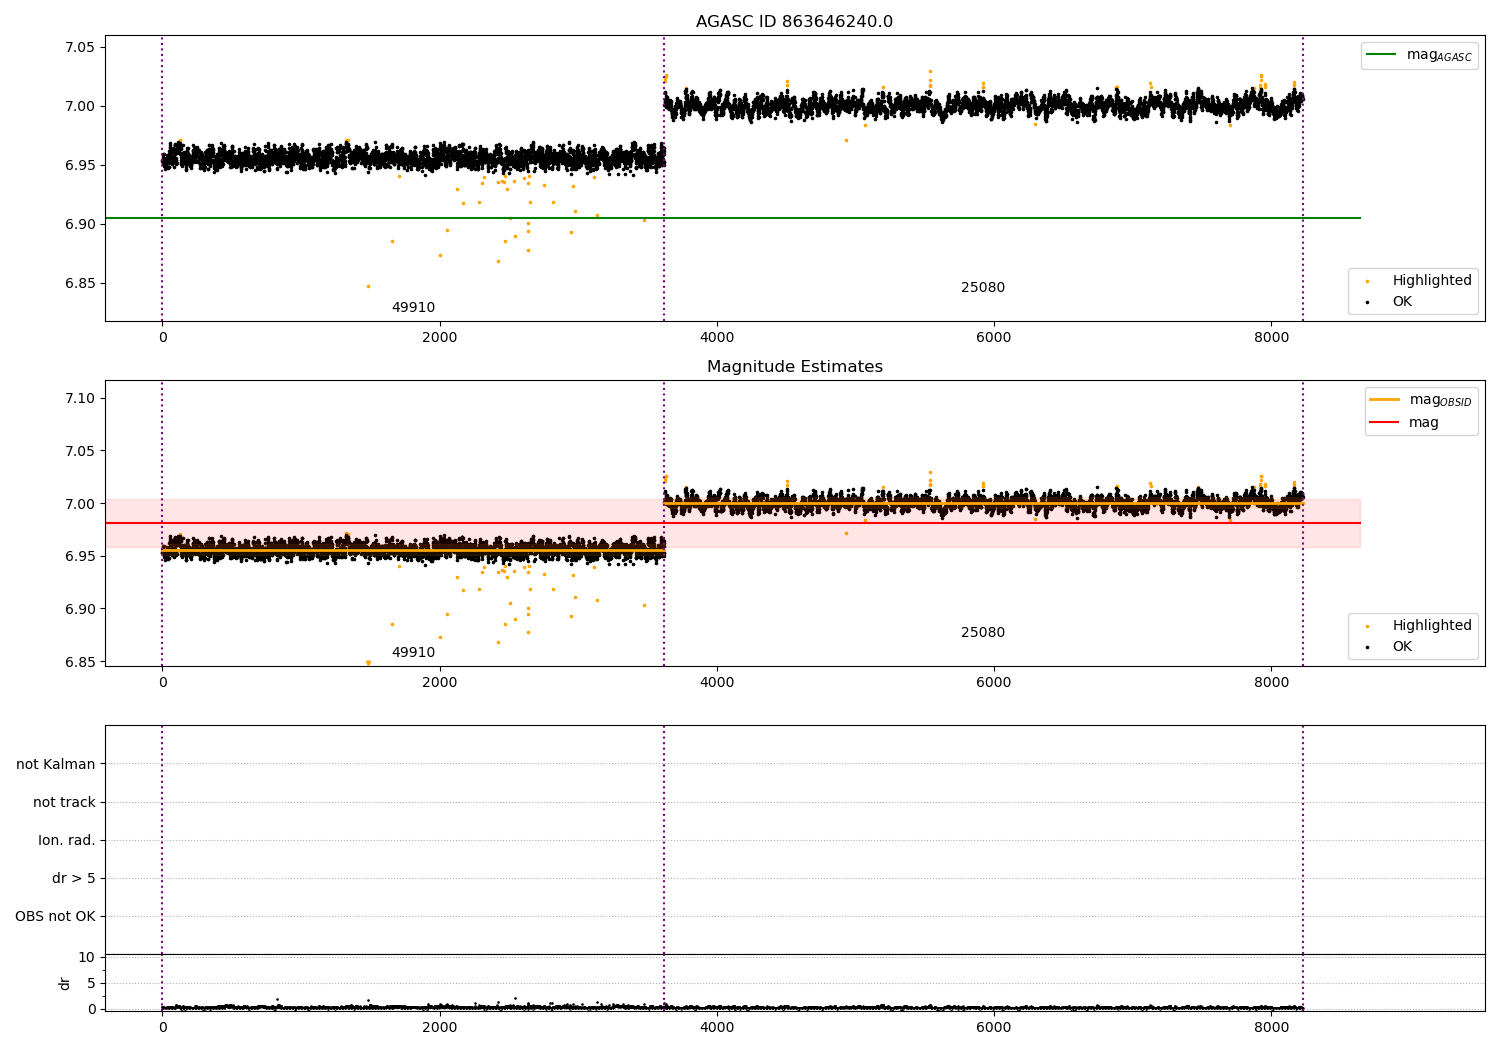Select "OK" legend marker in Magnitude Estimates plot

[1367, 647]
